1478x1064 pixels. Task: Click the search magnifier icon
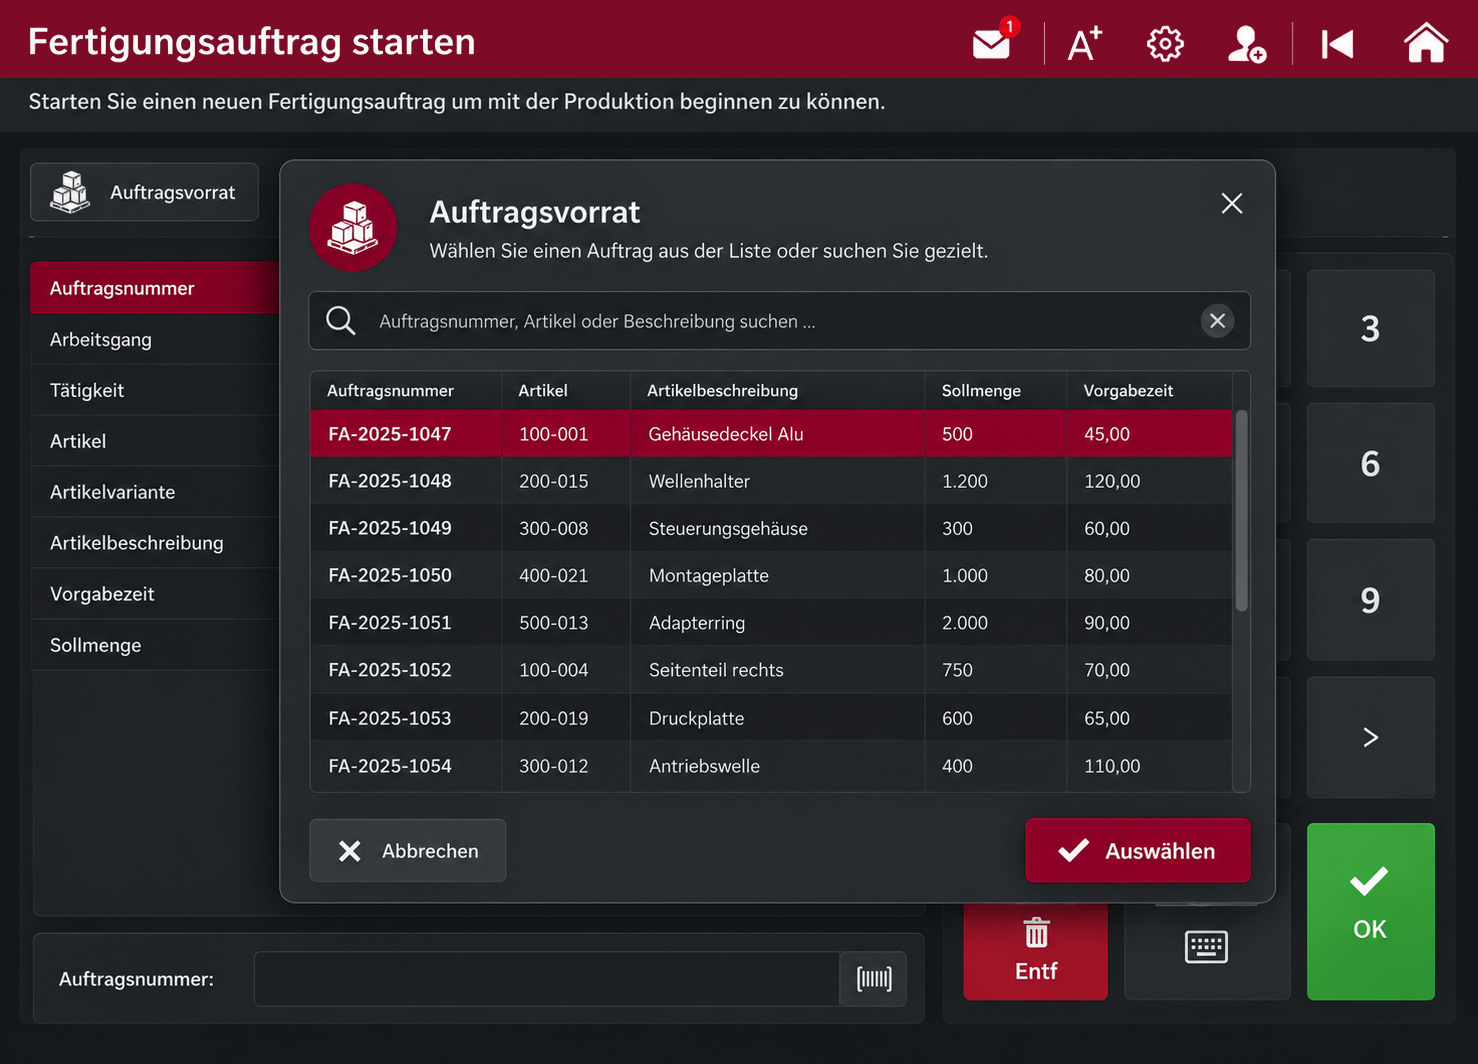point(340,320)
